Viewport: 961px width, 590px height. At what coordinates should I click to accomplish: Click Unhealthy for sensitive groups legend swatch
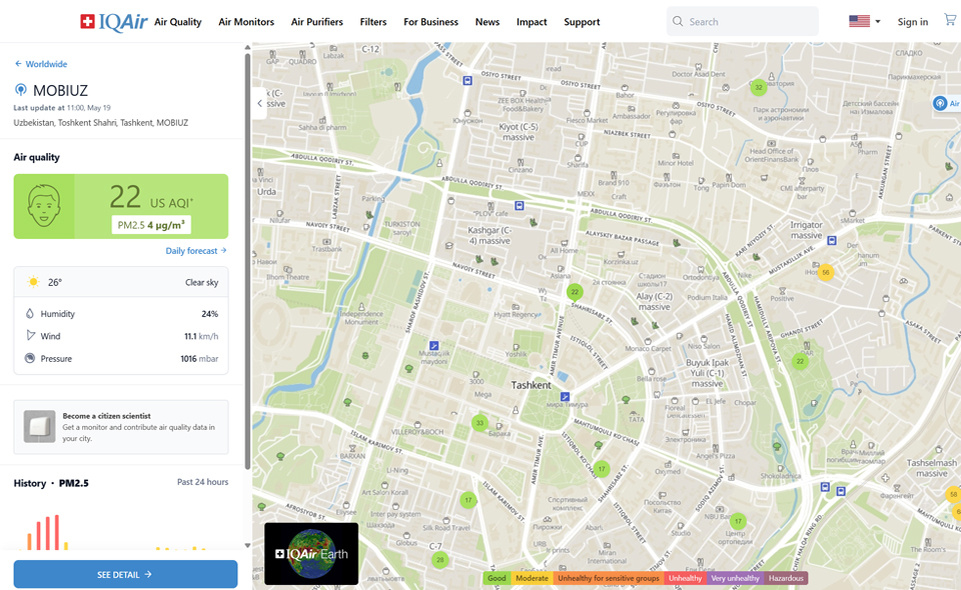coord(608,578)
